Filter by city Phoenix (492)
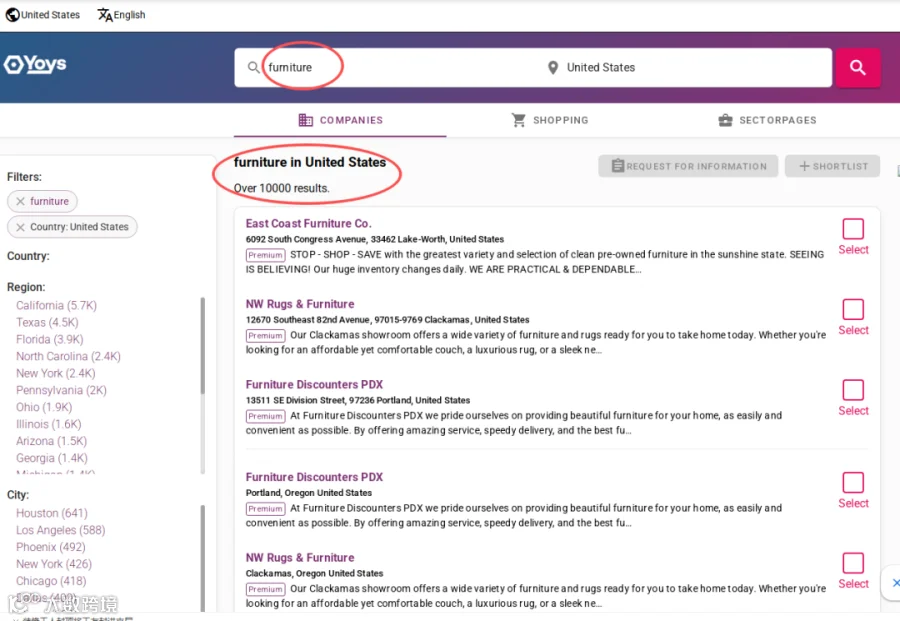Screen dimensions: 900x621 point(51,547)
